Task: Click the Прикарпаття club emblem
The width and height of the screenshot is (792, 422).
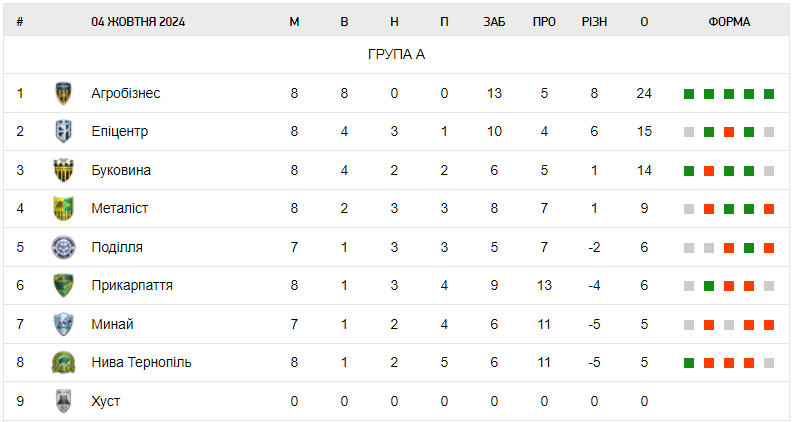Action: [x=63, y=285]
